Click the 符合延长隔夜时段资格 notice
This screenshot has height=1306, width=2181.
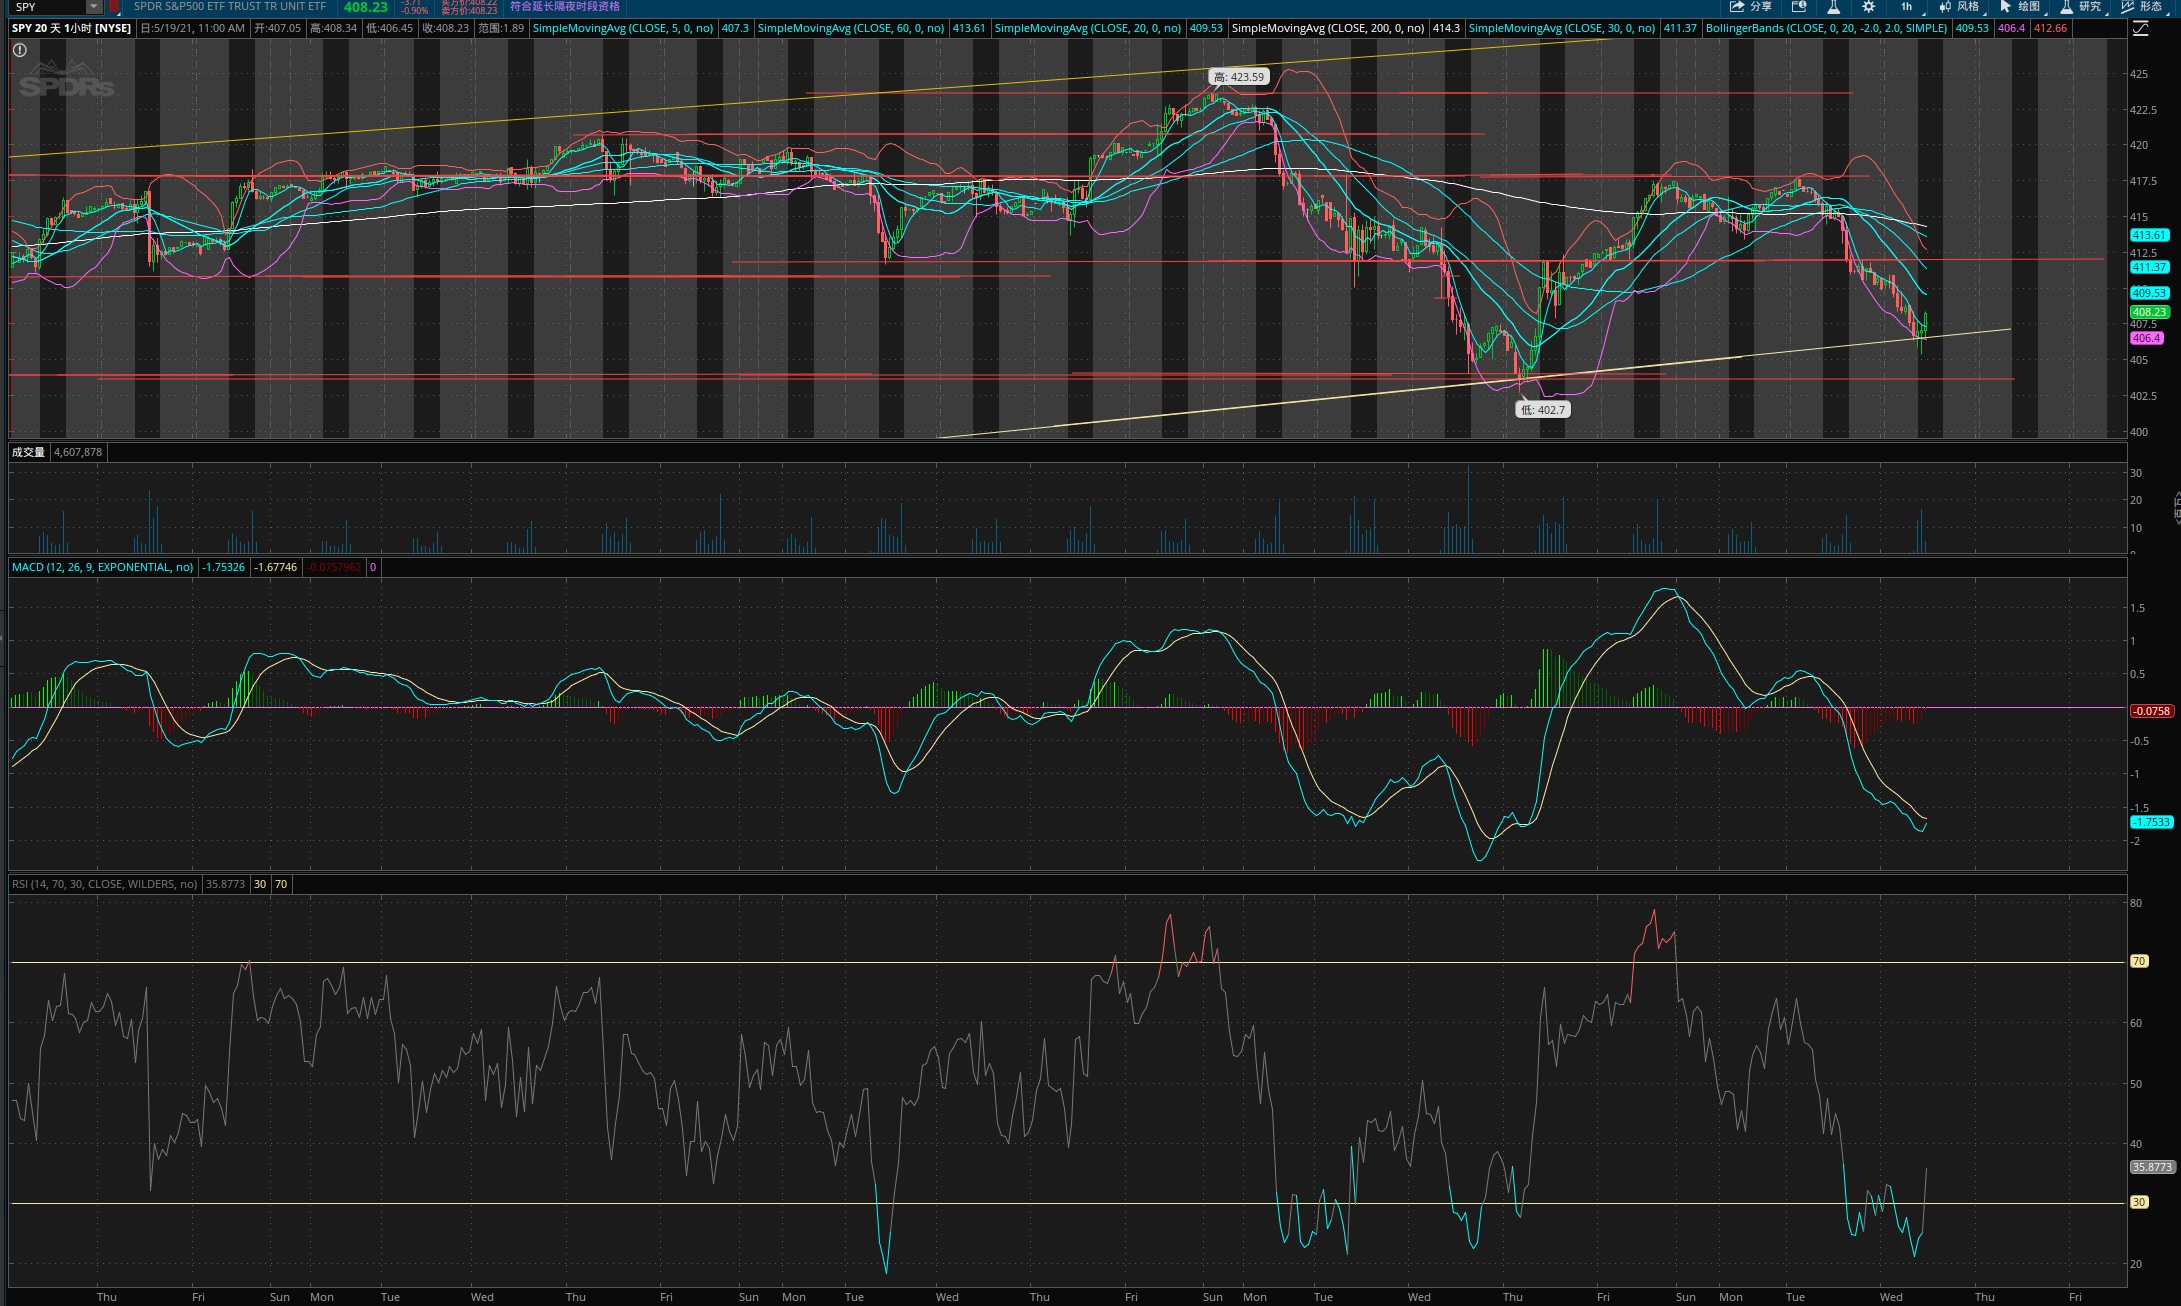pyautogui.click(x=565, y=6)
